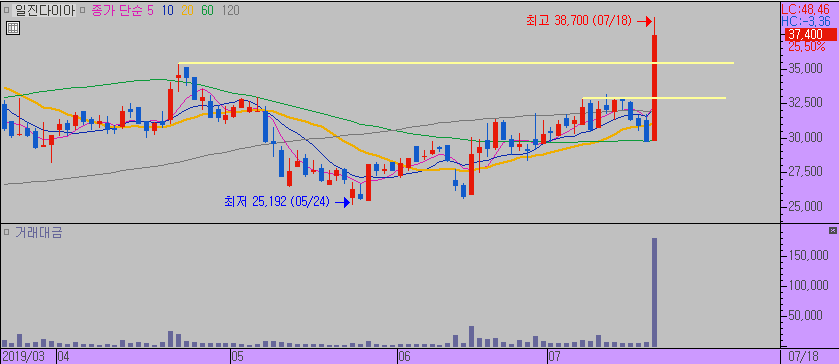Select the 10-day moving average label

[x=167, y=10]
